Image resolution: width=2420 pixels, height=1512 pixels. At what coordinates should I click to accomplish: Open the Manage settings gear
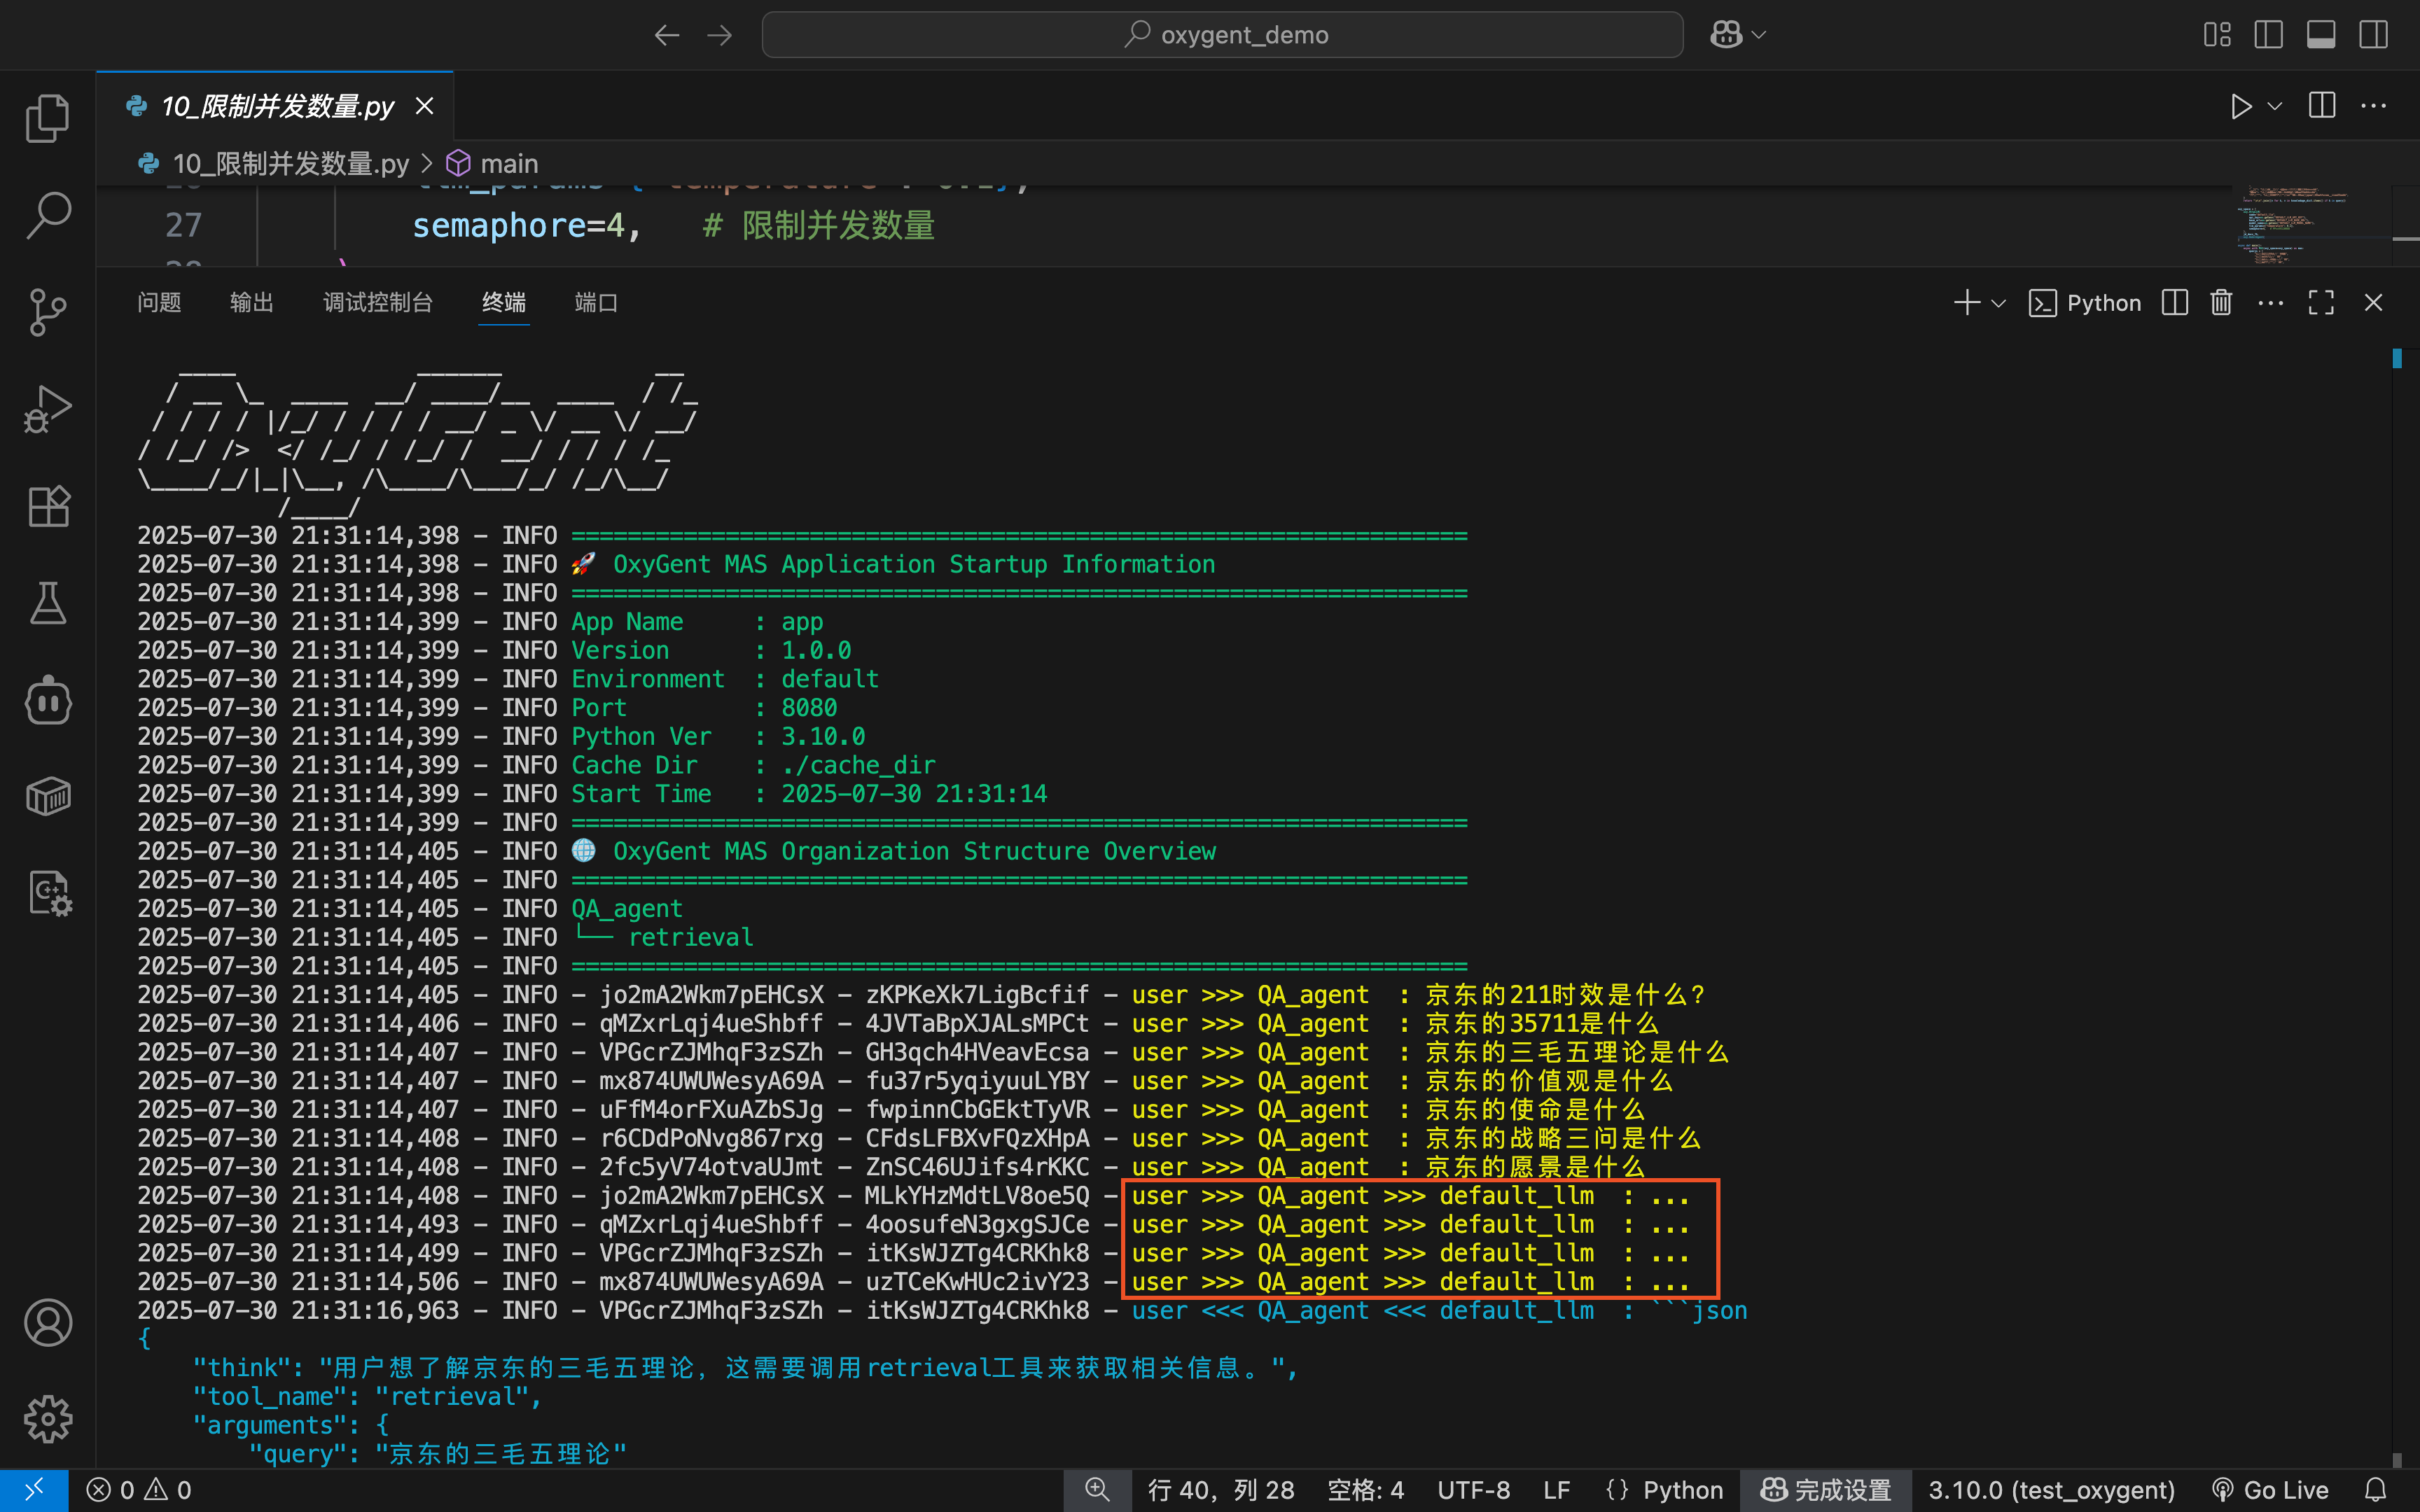tap(47, 1419)
